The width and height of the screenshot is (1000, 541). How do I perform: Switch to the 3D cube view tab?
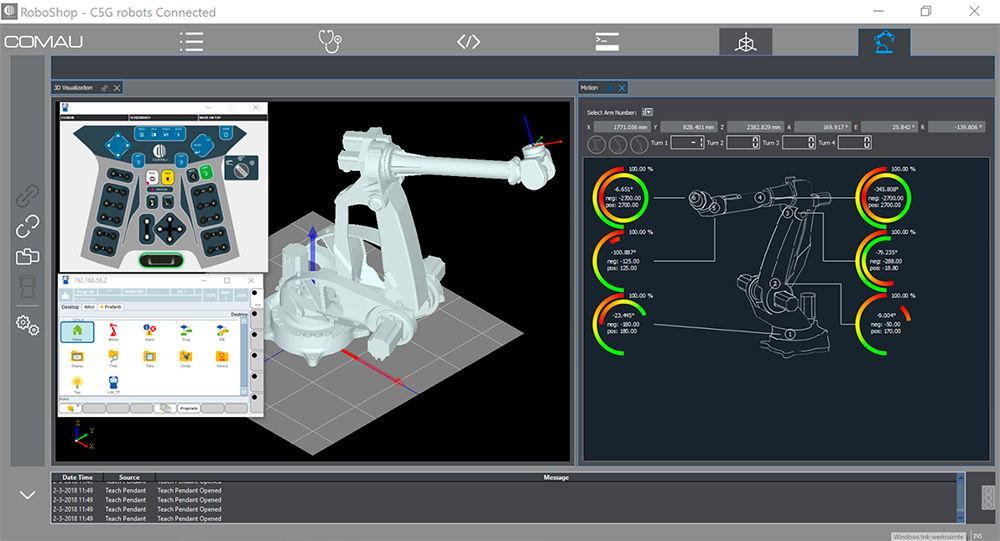(x=746, y=42)
